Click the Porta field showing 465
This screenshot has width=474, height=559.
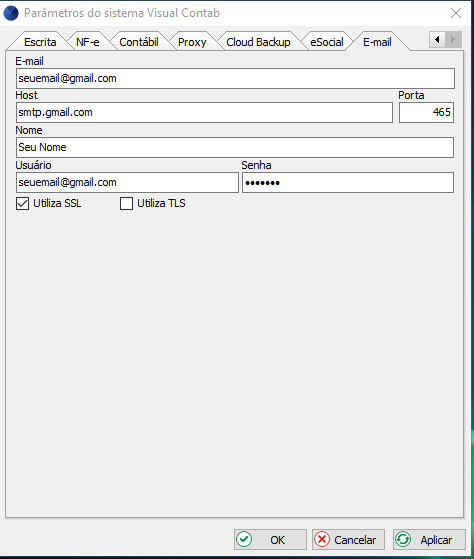[x=426, y=113]
